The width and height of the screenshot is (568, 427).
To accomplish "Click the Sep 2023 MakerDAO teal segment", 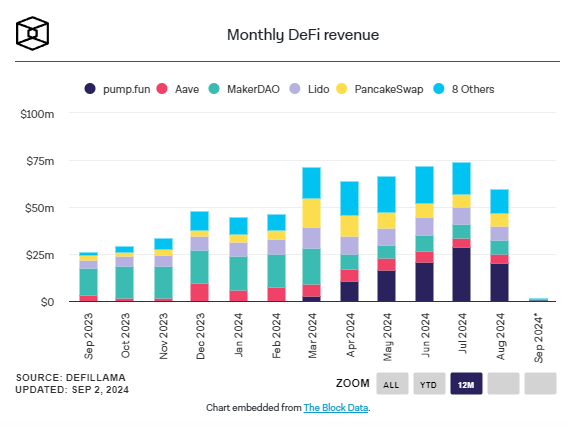I will tap(88, 282).
